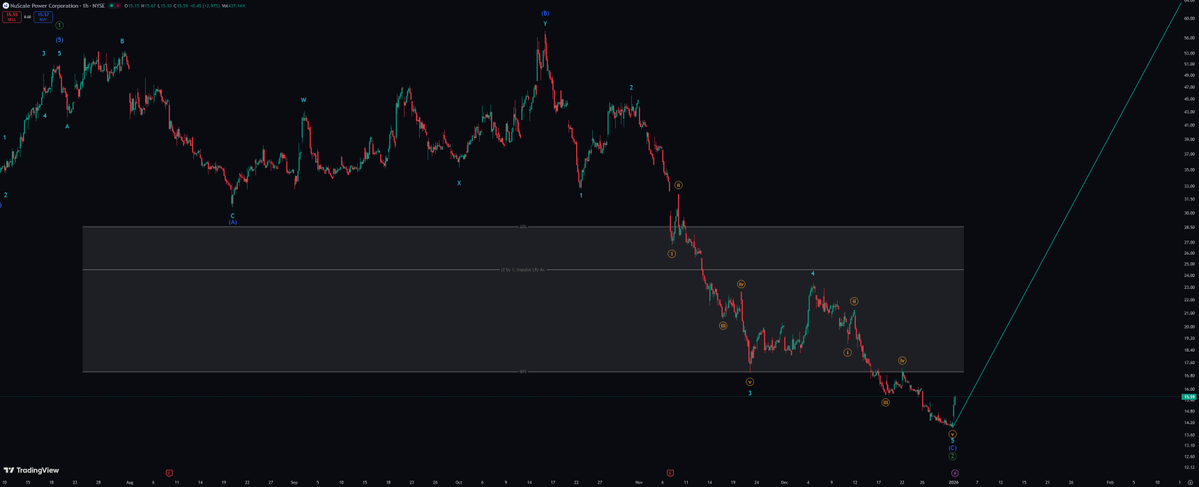Click the blue BUY price button
Screen dimensions: 1199x487
tap(43, 16)
